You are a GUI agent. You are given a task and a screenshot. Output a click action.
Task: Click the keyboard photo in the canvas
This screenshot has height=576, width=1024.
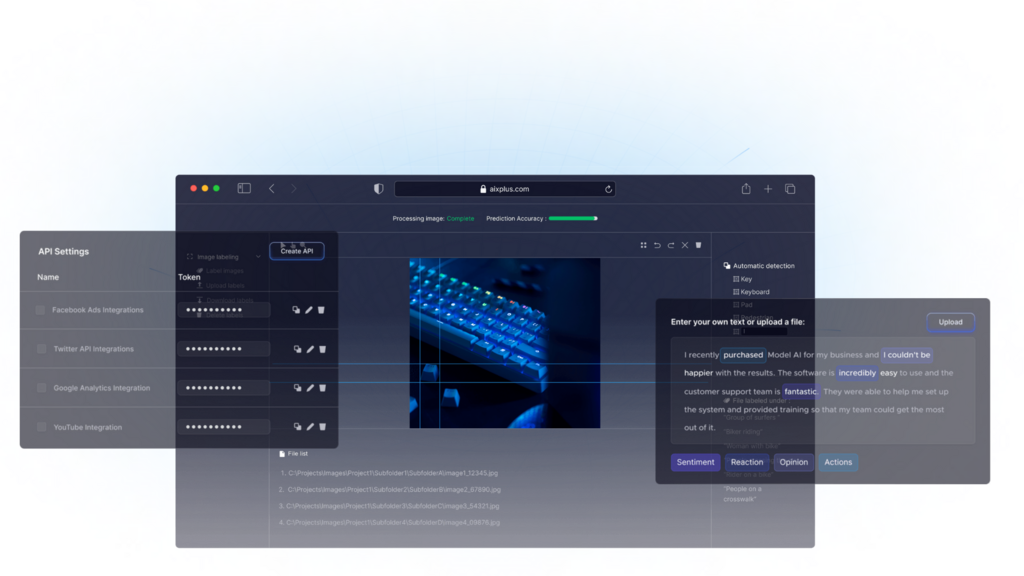click(505, 344)
